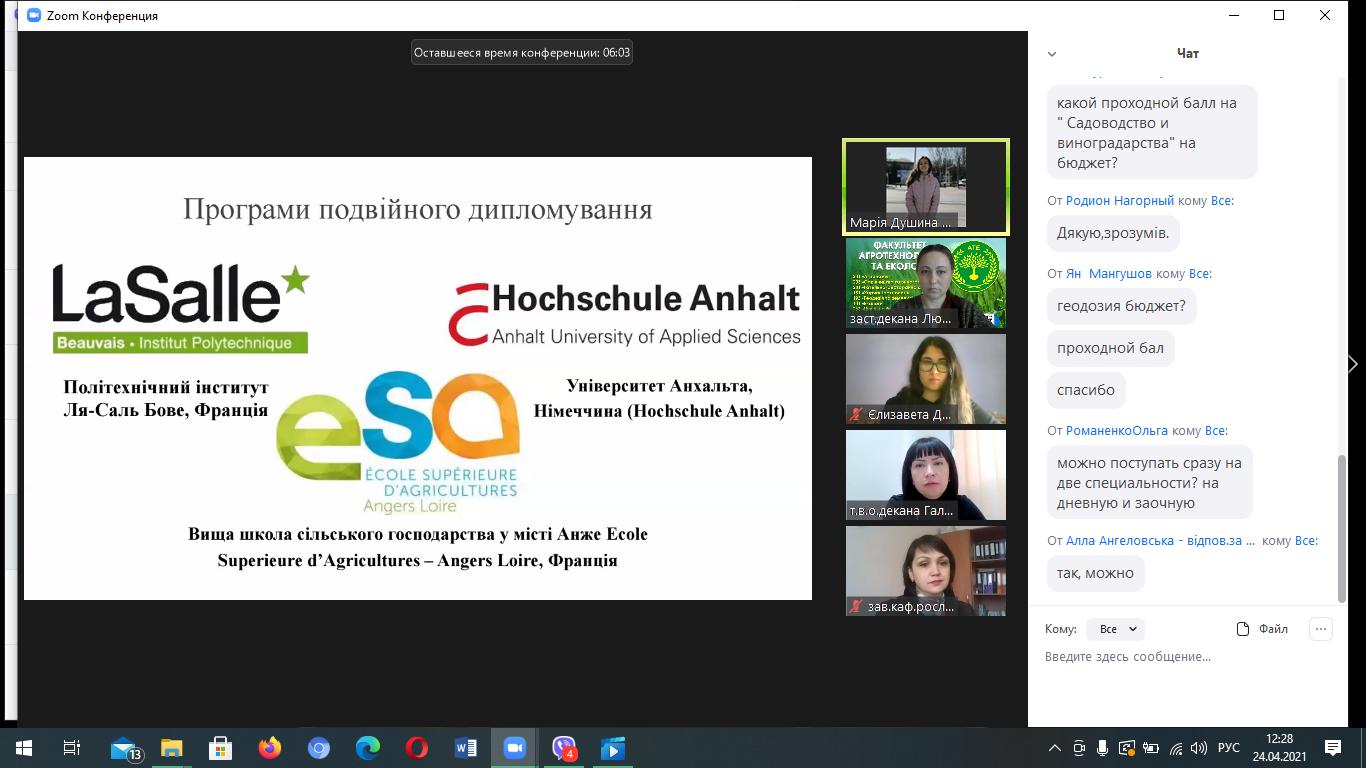This screenshot has height=768, width=1366.
Task: Open the clock showing 12:28 24.04.2021
Action: (1278, 748)
